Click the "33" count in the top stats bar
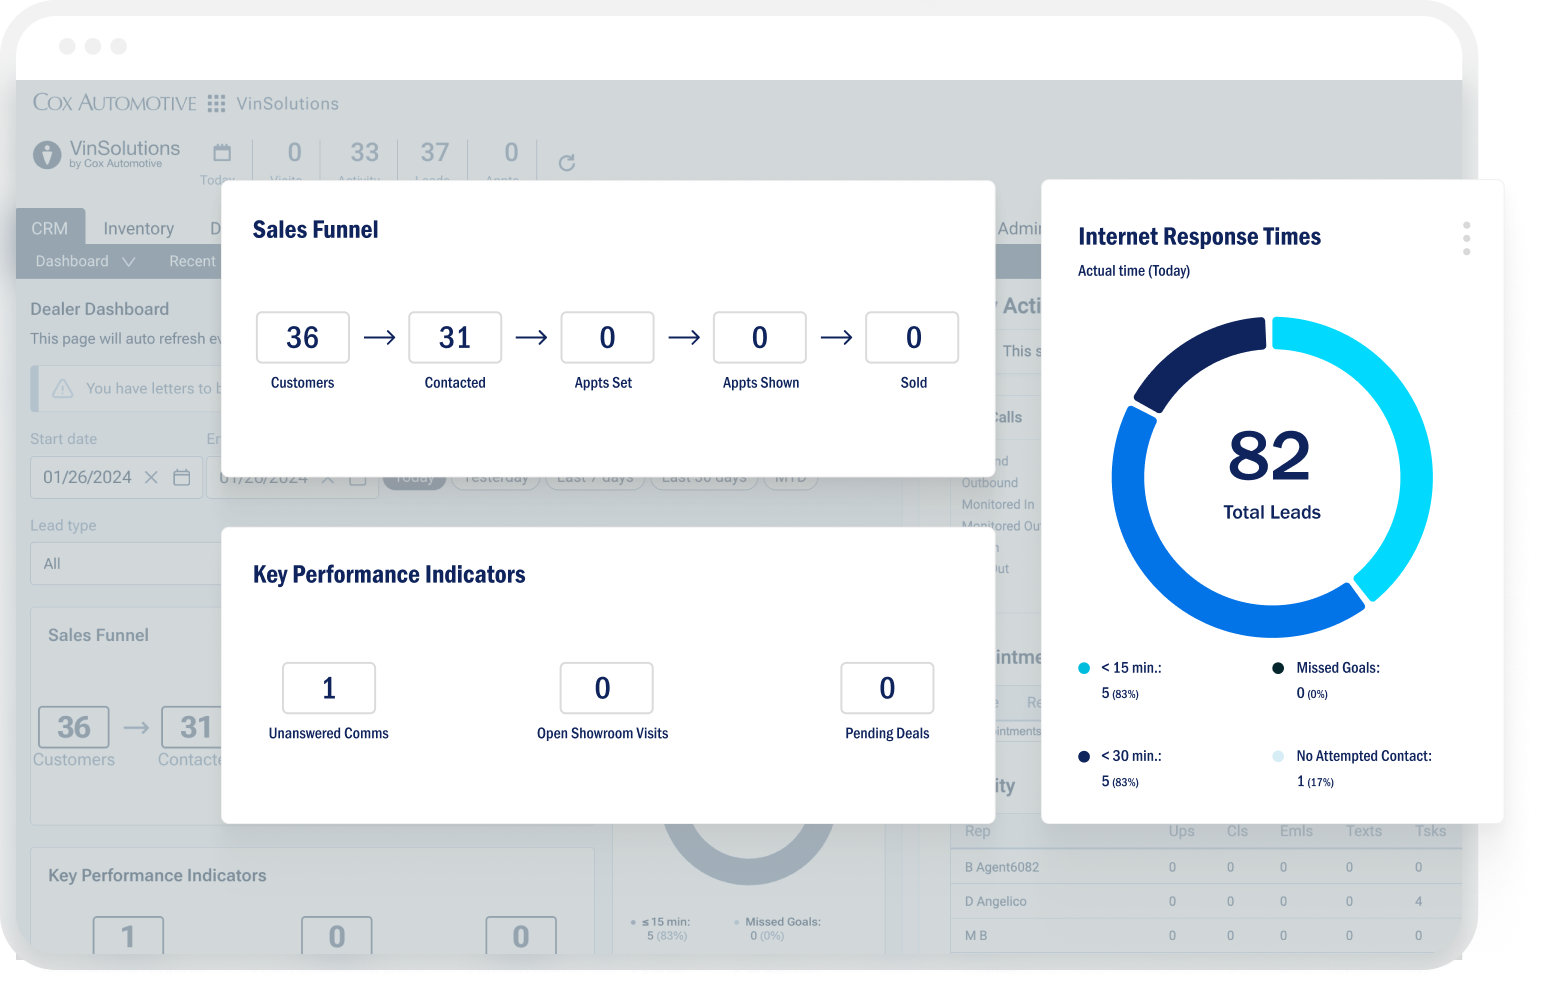This screenshot has width=1551, height=988. point(364,152)
